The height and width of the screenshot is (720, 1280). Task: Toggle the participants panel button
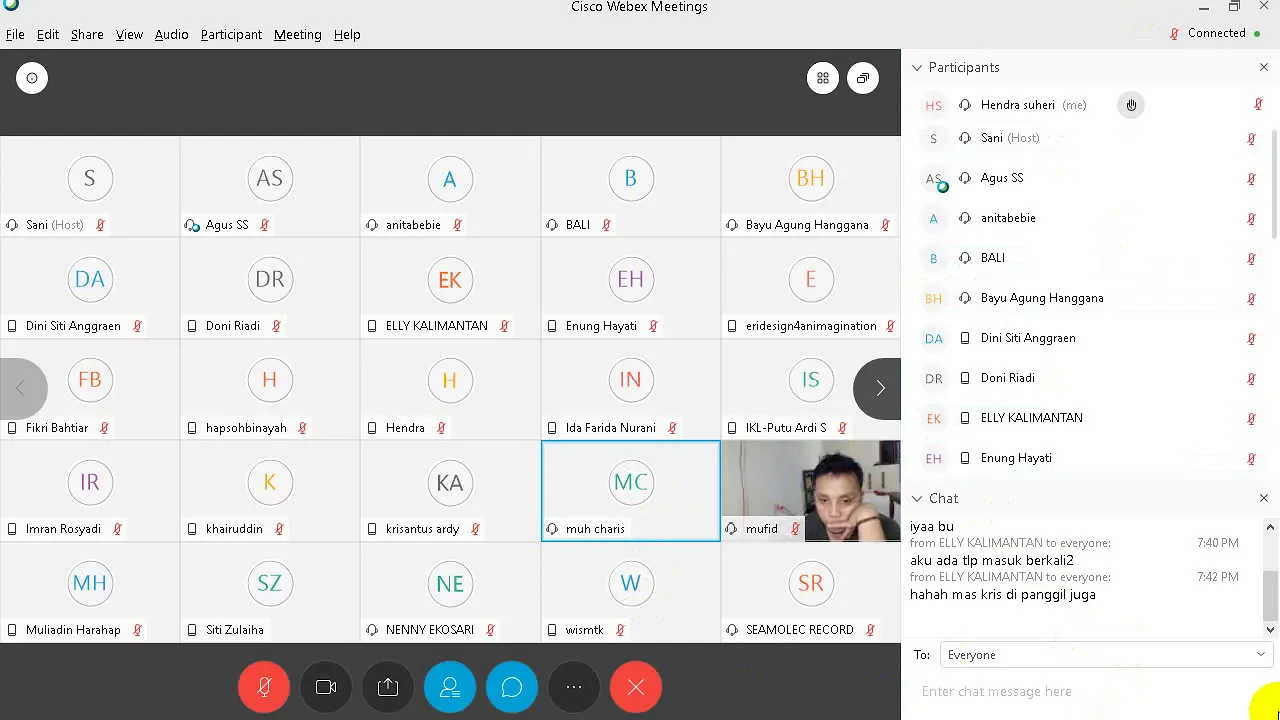click(x=450, y=687)
